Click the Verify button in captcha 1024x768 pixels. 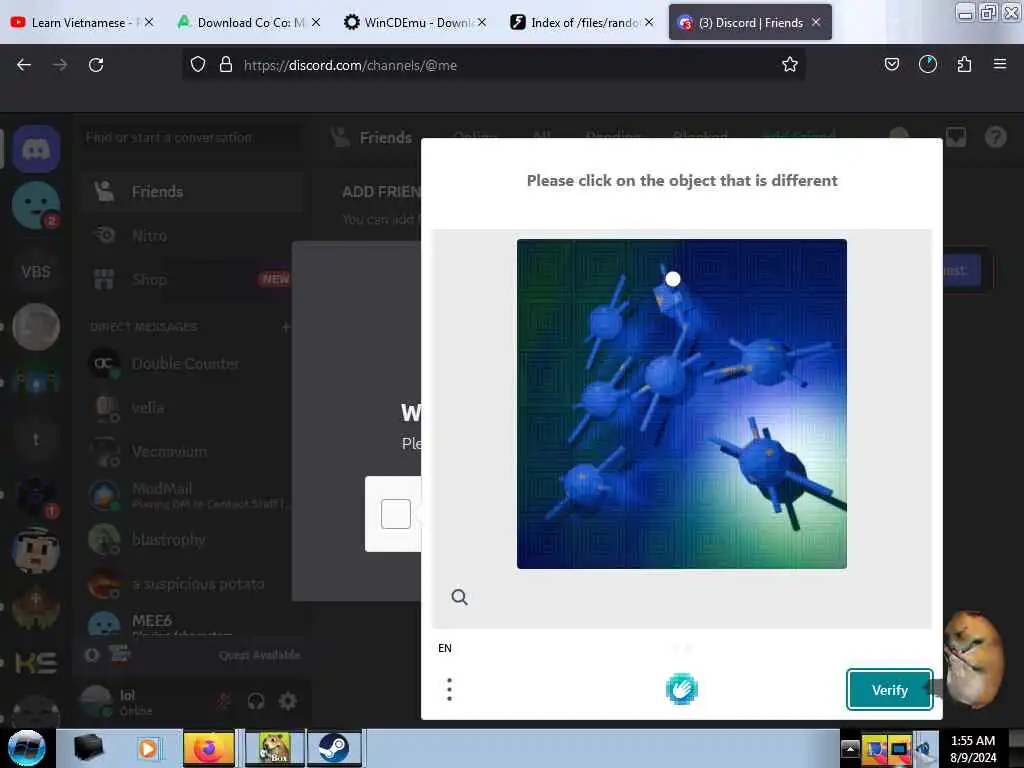coord(889,690)
